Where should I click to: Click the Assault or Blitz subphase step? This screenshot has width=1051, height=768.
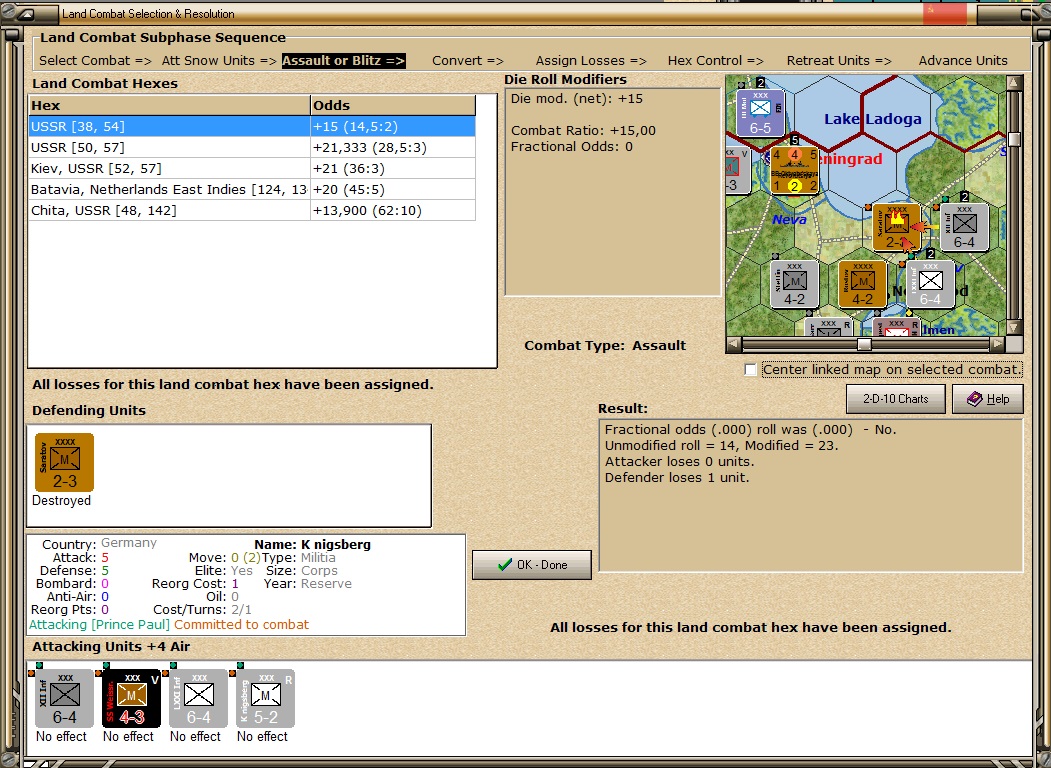pyautogui.click(x=343, y=60)
